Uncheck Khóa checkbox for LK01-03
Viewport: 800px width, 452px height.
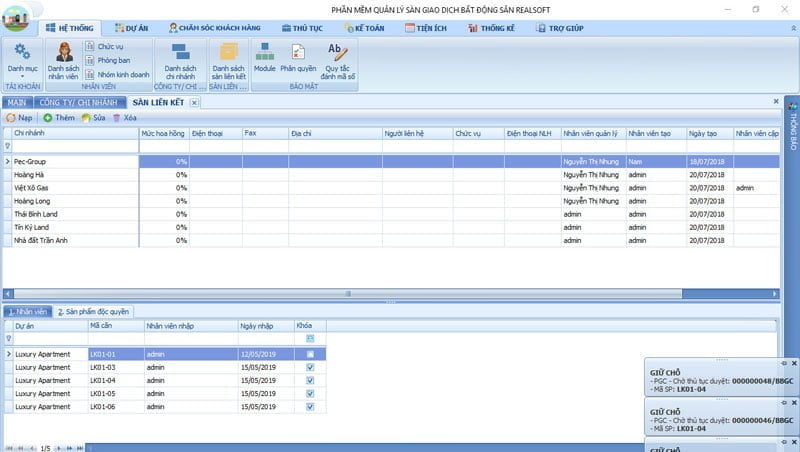310,367
